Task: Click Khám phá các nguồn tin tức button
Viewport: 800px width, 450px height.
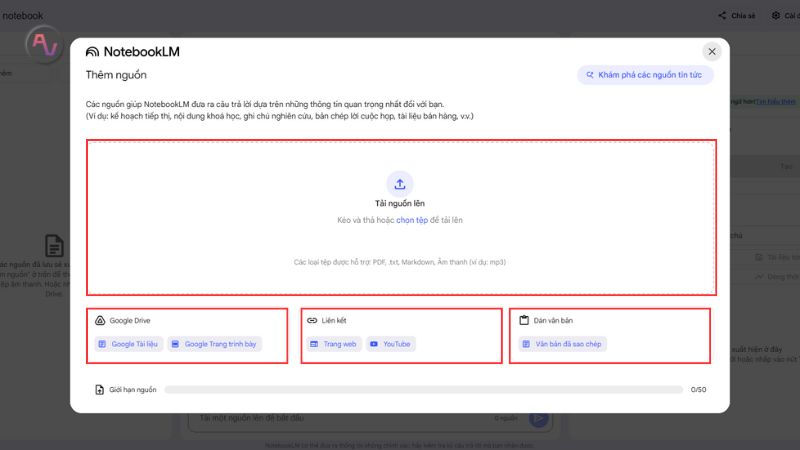Action: (x=645, y=75)
